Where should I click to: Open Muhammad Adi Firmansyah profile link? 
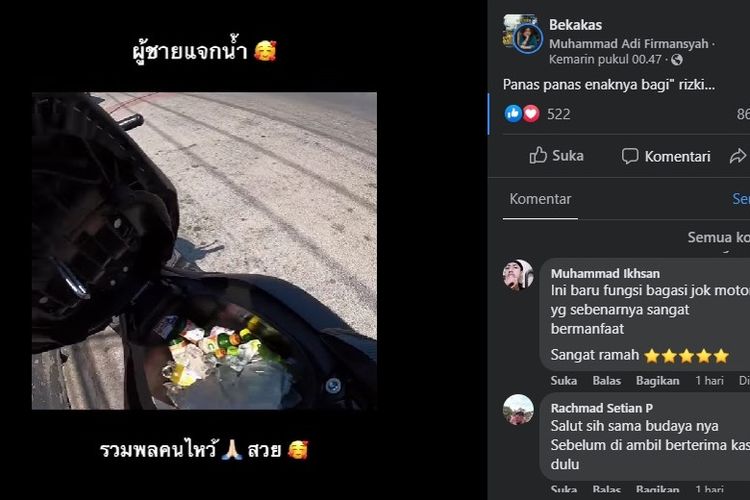[629, 44]
